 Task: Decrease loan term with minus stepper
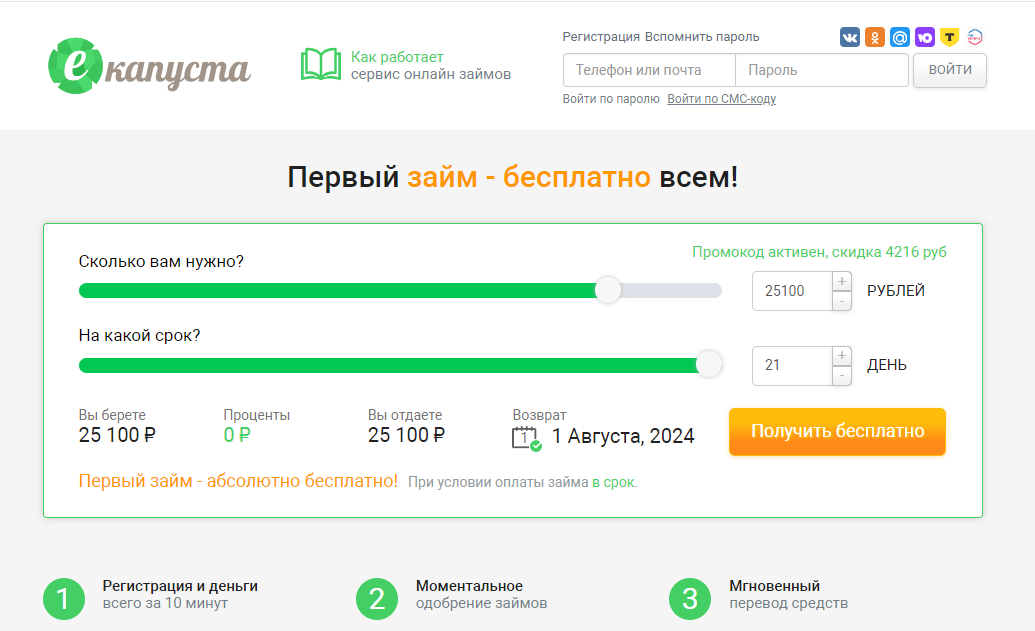tap(841, 374)
